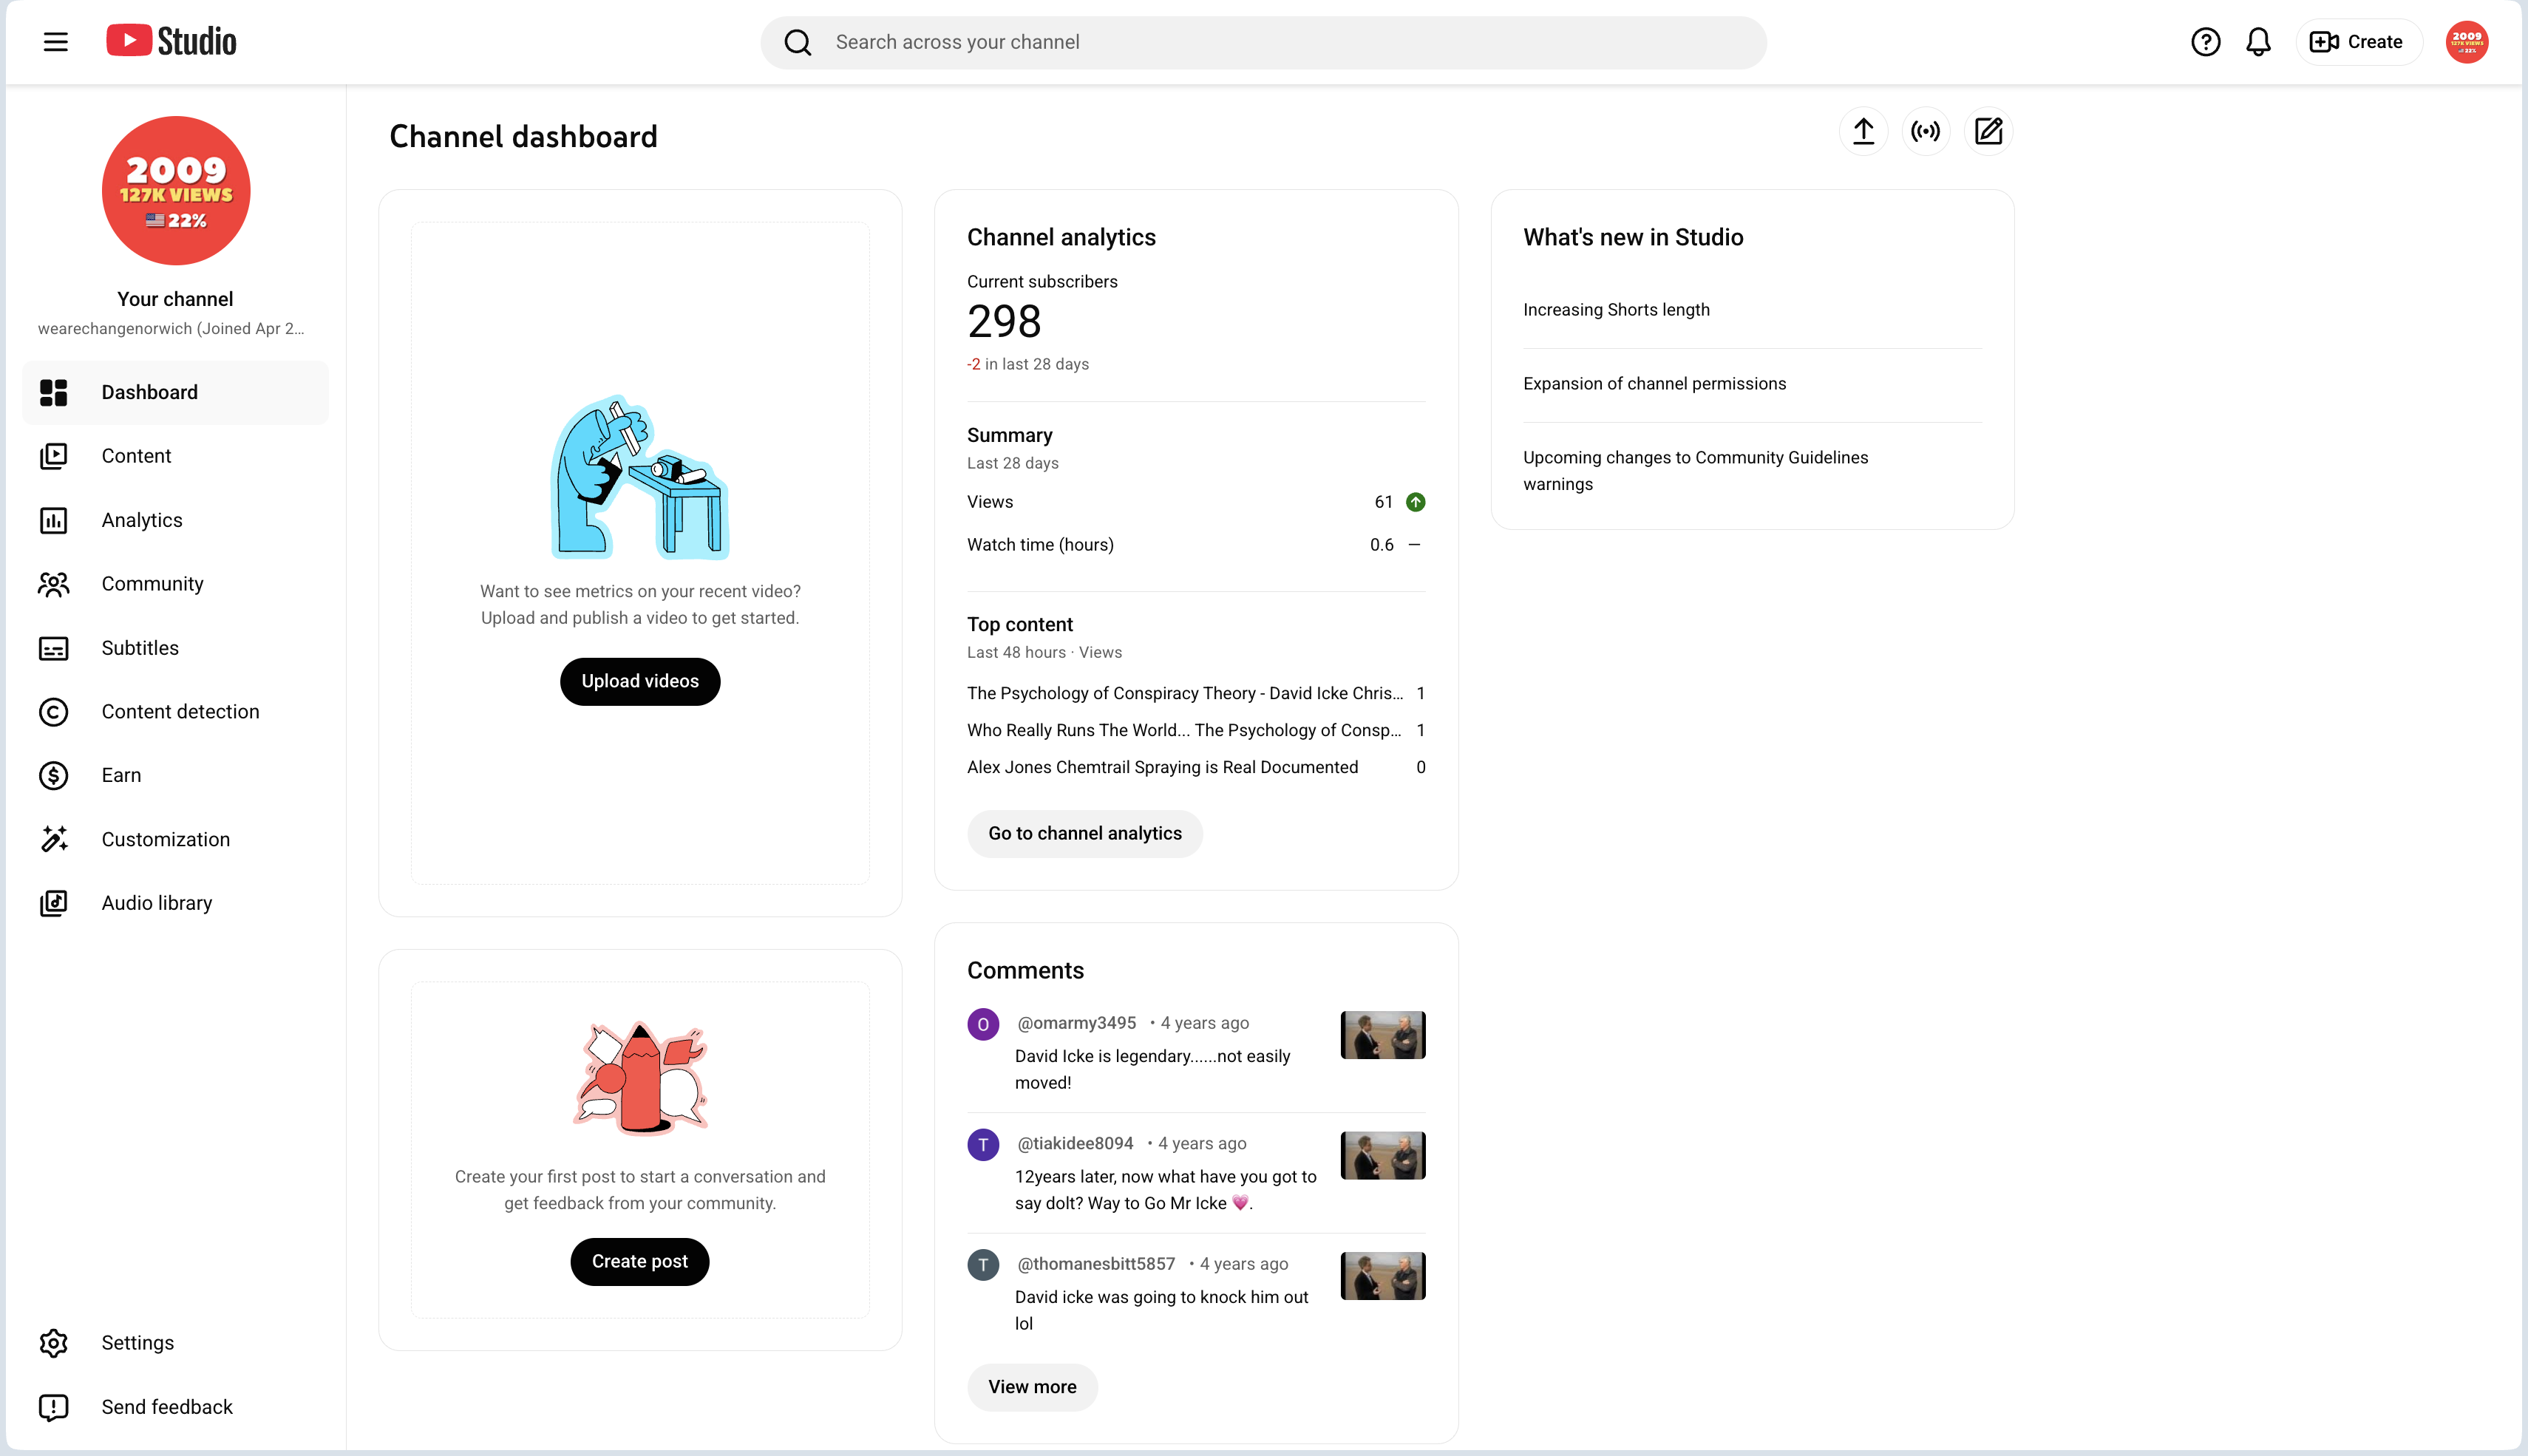Click the create post pencil icon
Viewport: 2528px width, 1456px height.
click(1988, 131)
